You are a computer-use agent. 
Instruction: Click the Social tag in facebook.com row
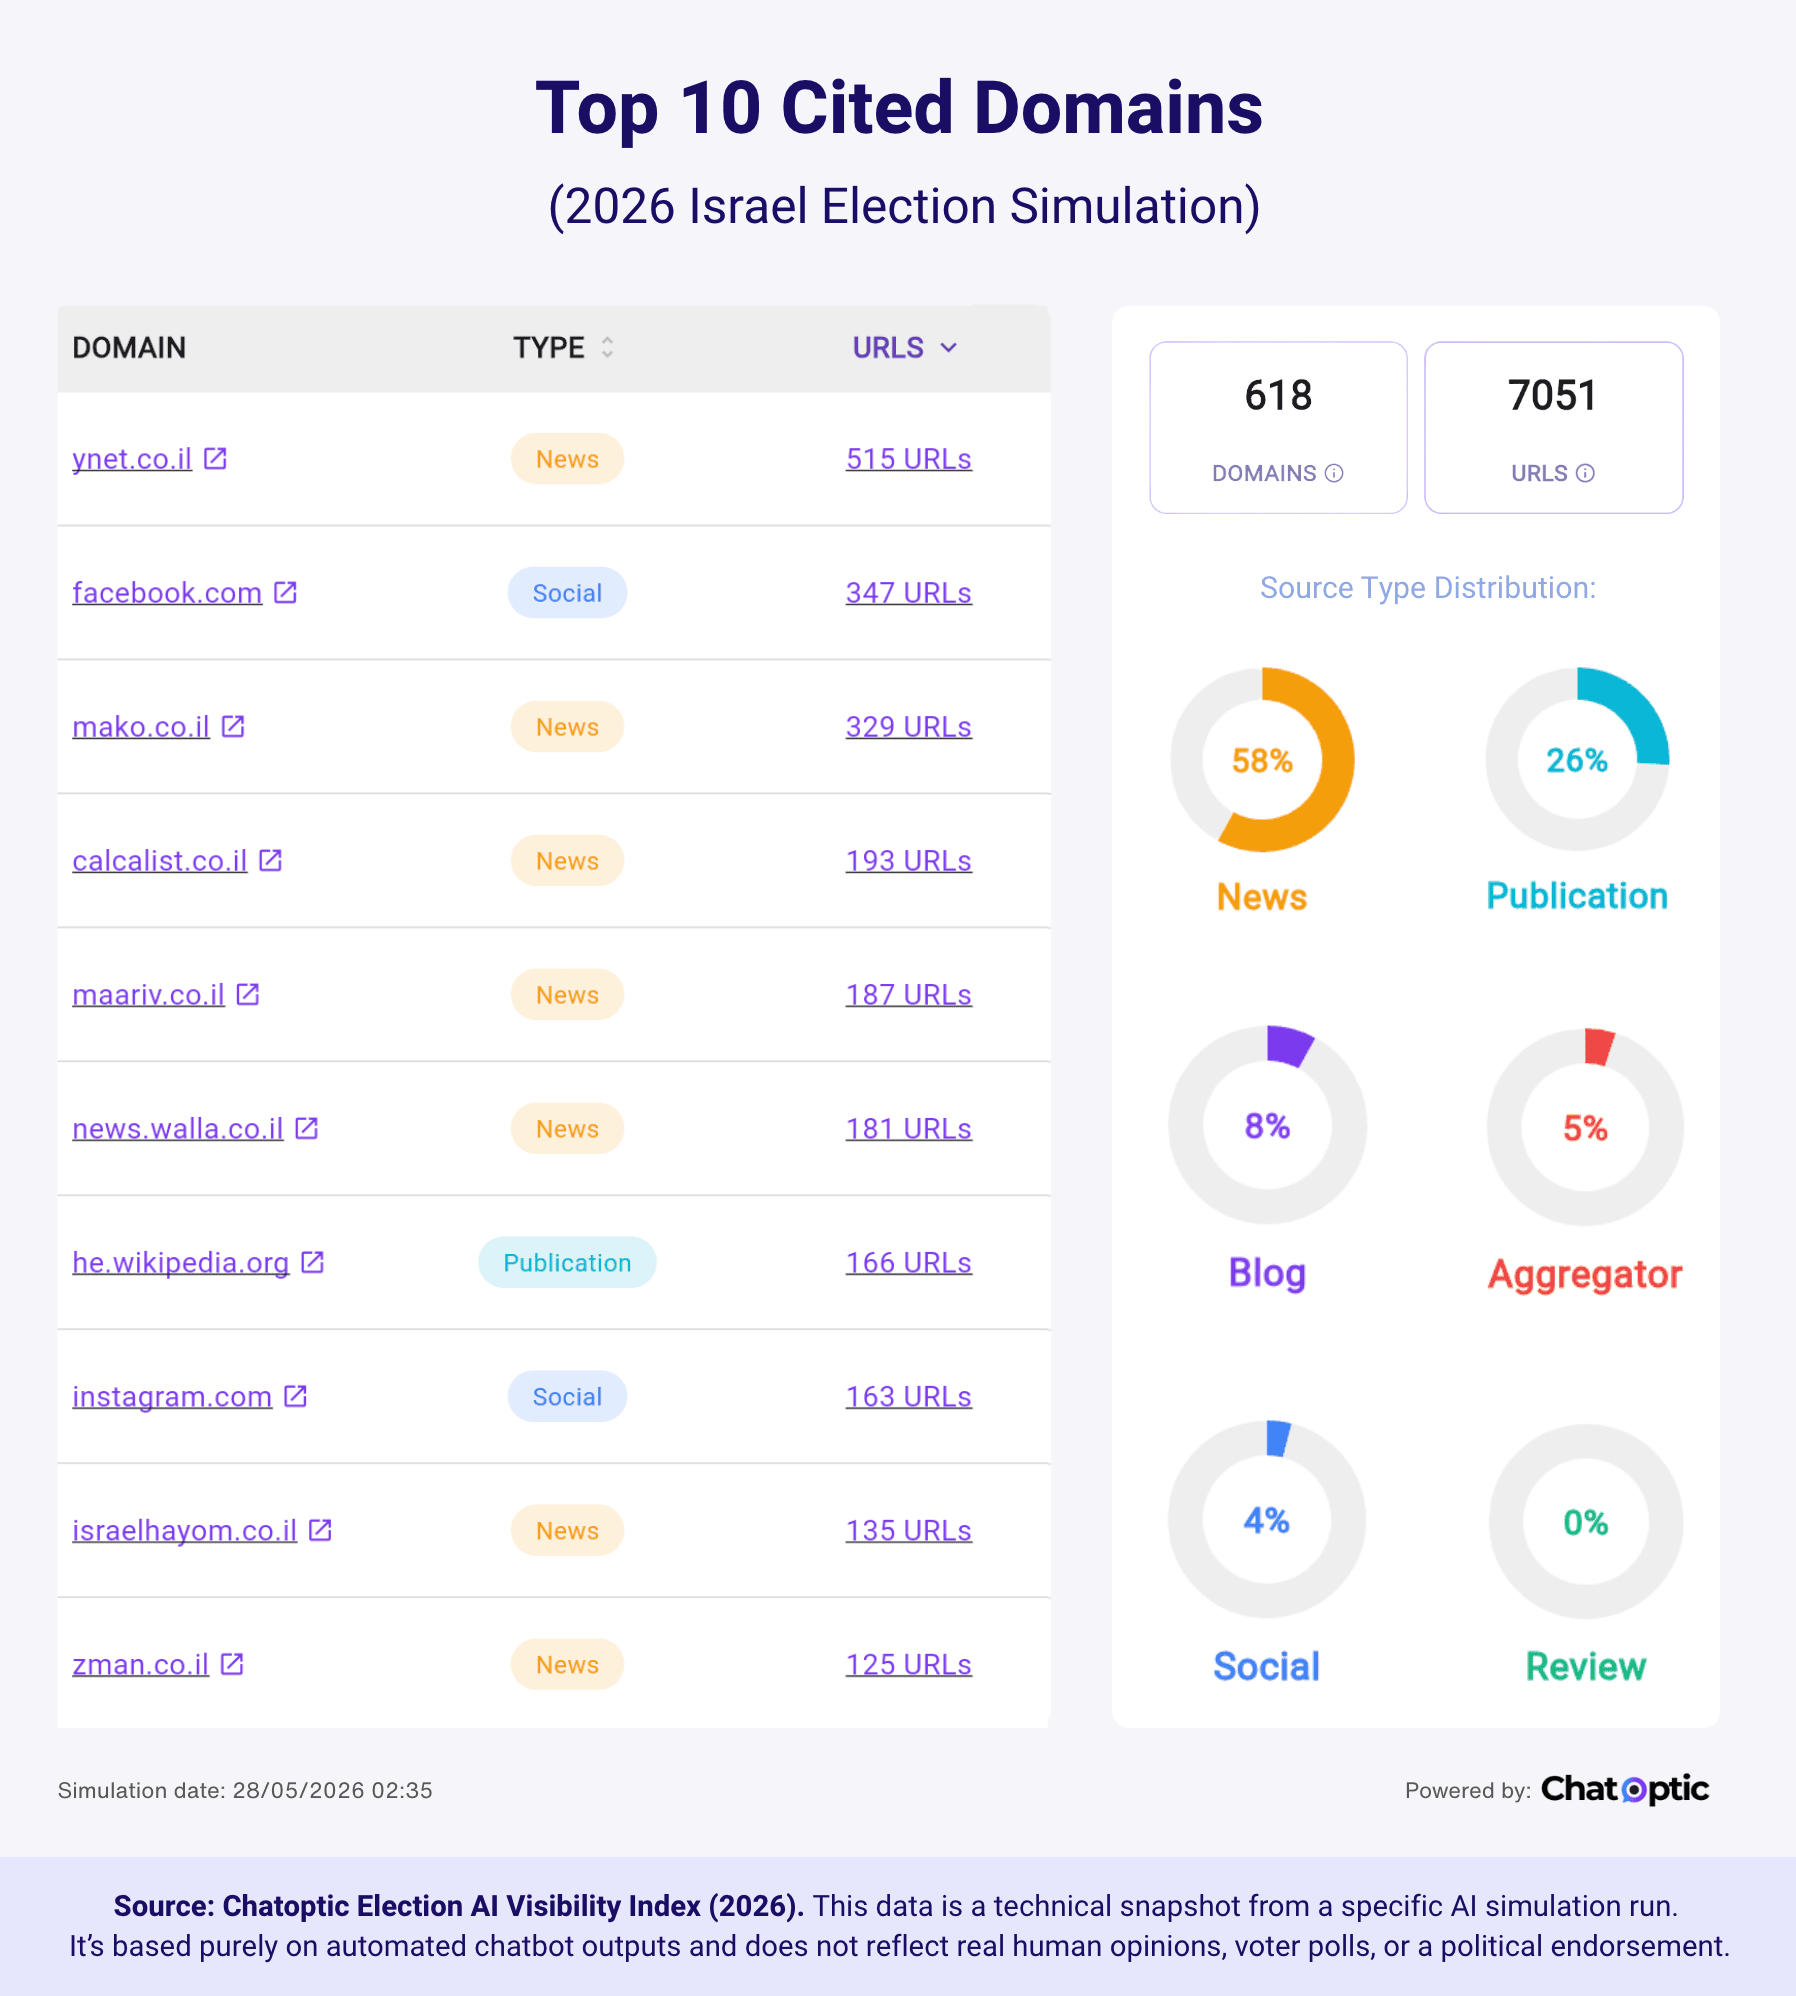567,593
